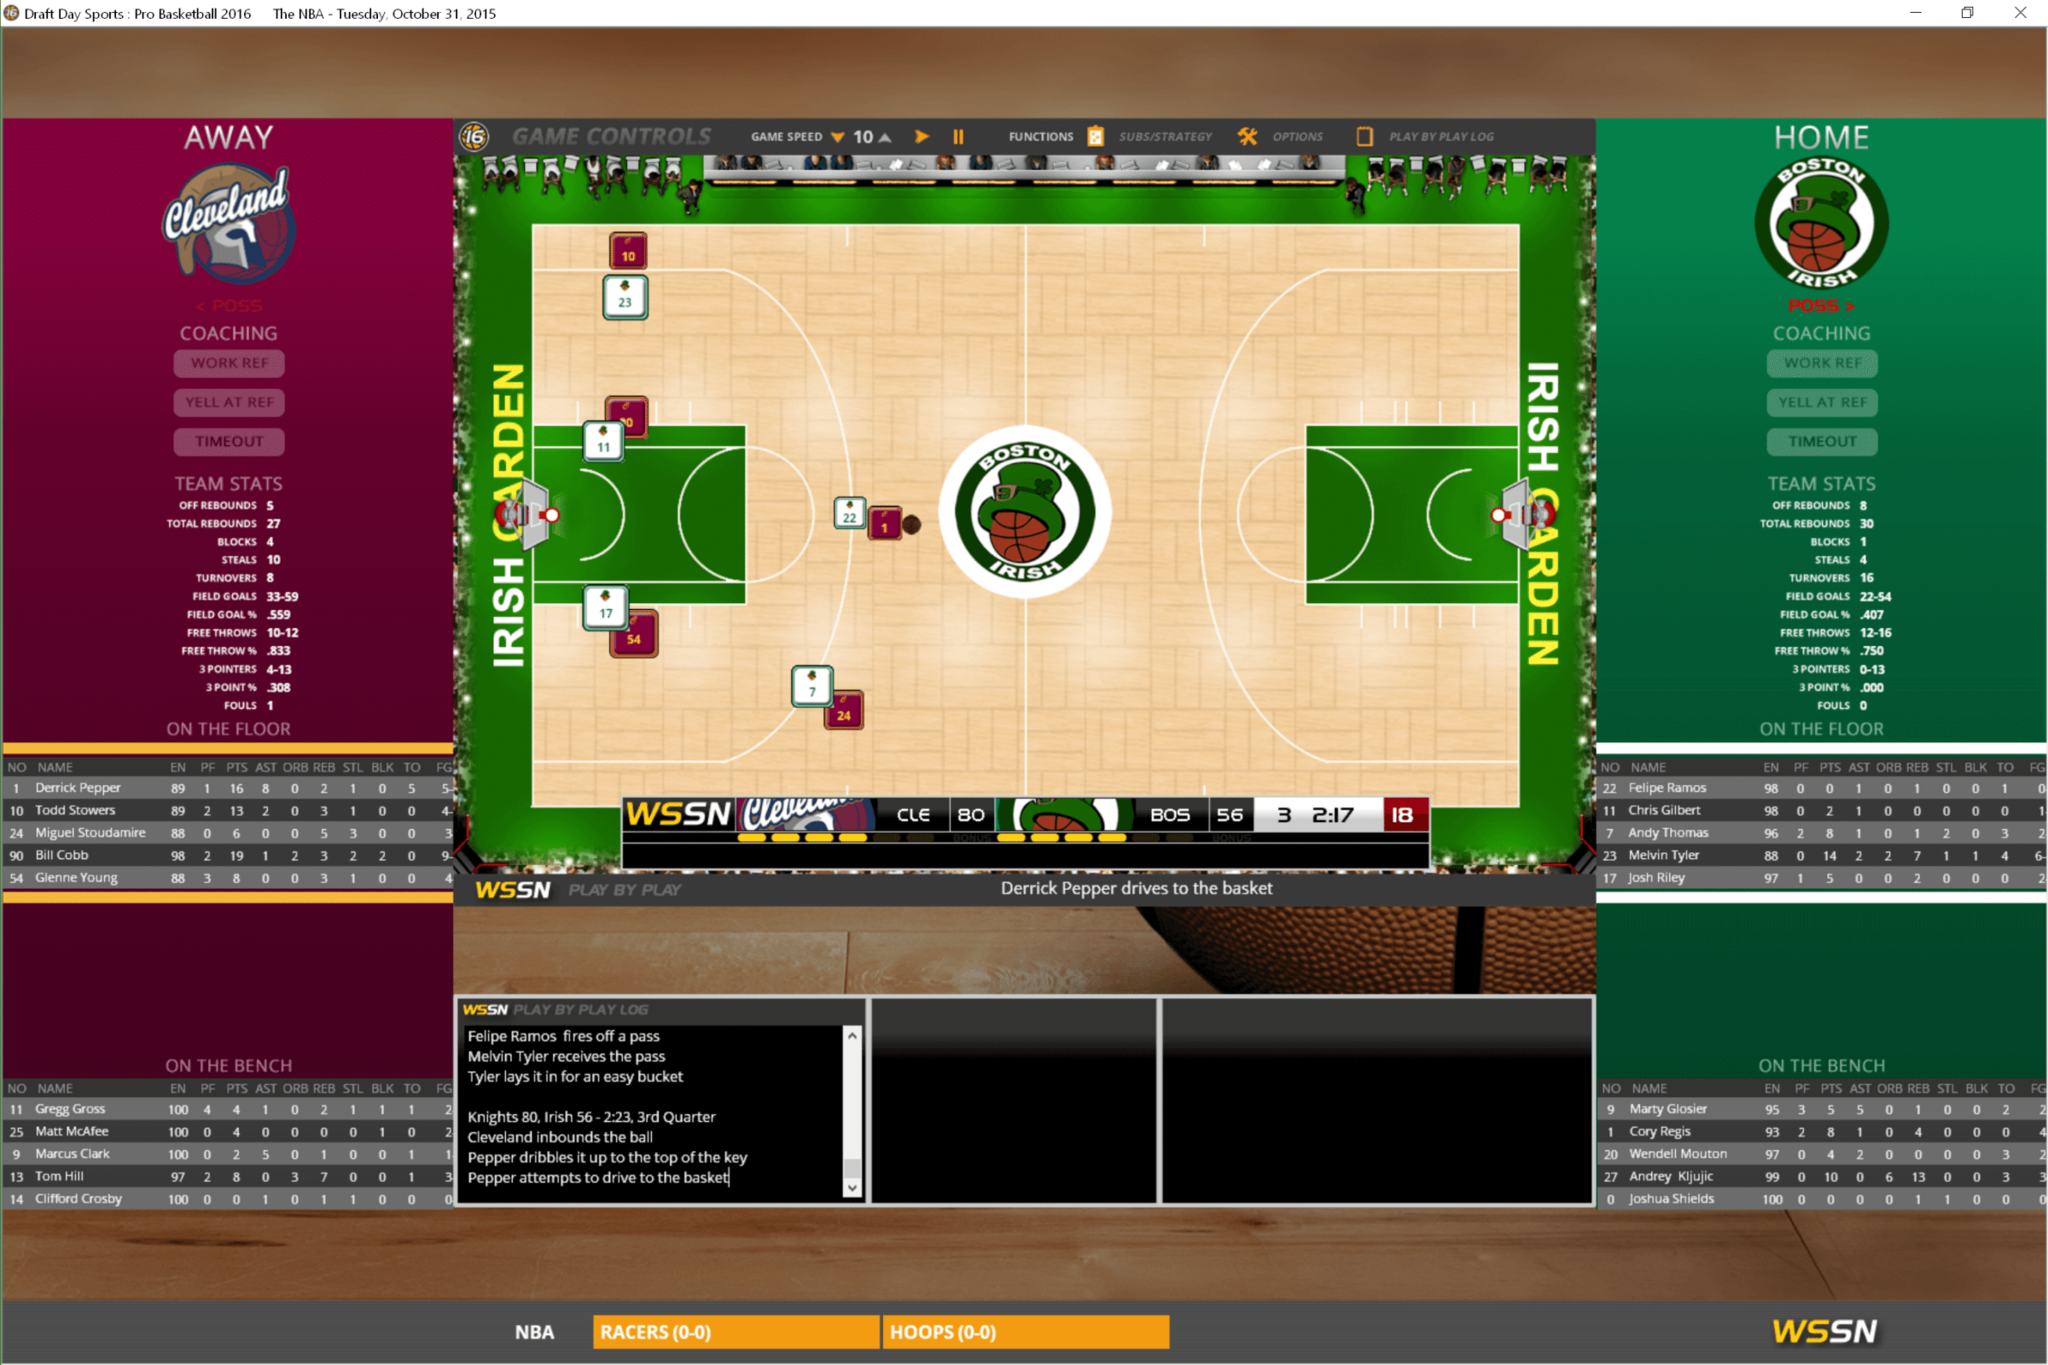The width and height of the screenshot is (2048, 1365).
Task: Select Joshua Shields on Boston bench
Action: pyautogui.click(x=1822, y=1198)
